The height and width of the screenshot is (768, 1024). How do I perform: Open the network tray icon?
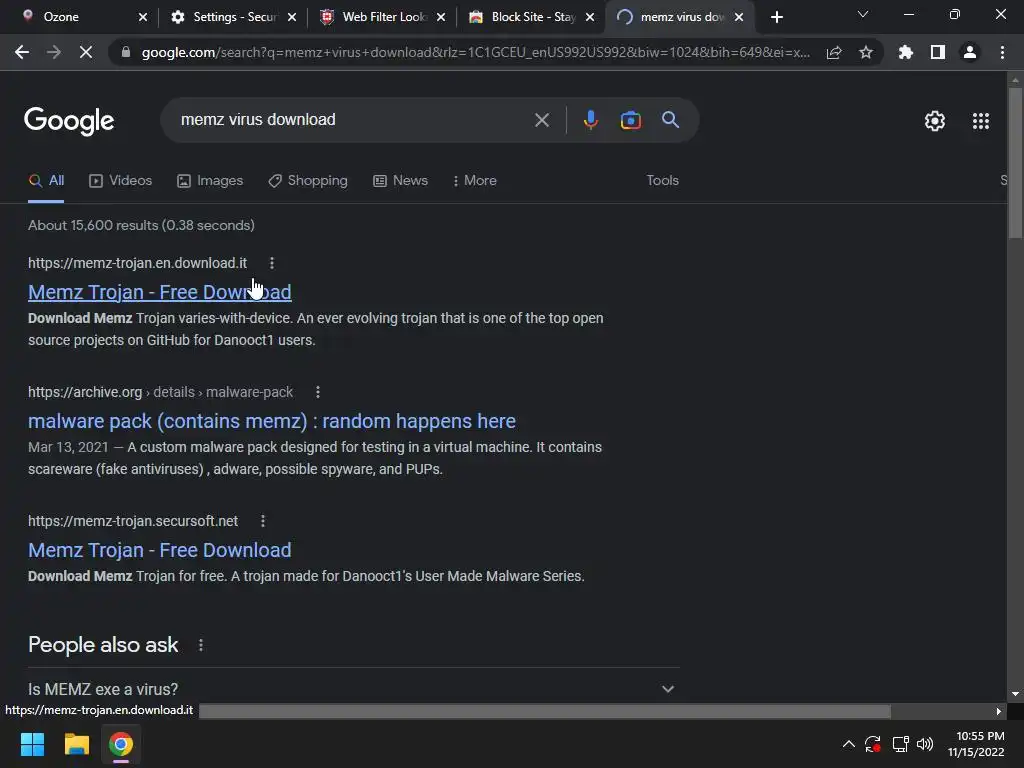(x=900, y=744)
